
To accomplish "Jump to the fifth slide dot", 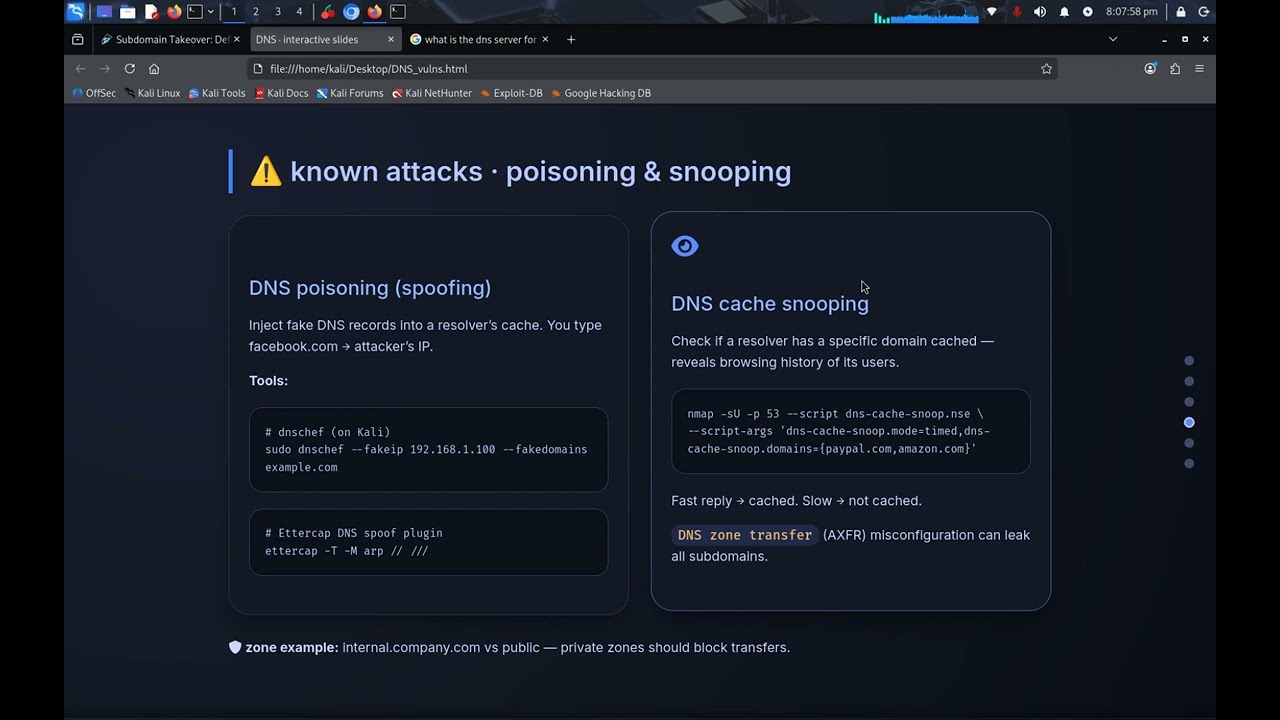I will [1189, 443].
